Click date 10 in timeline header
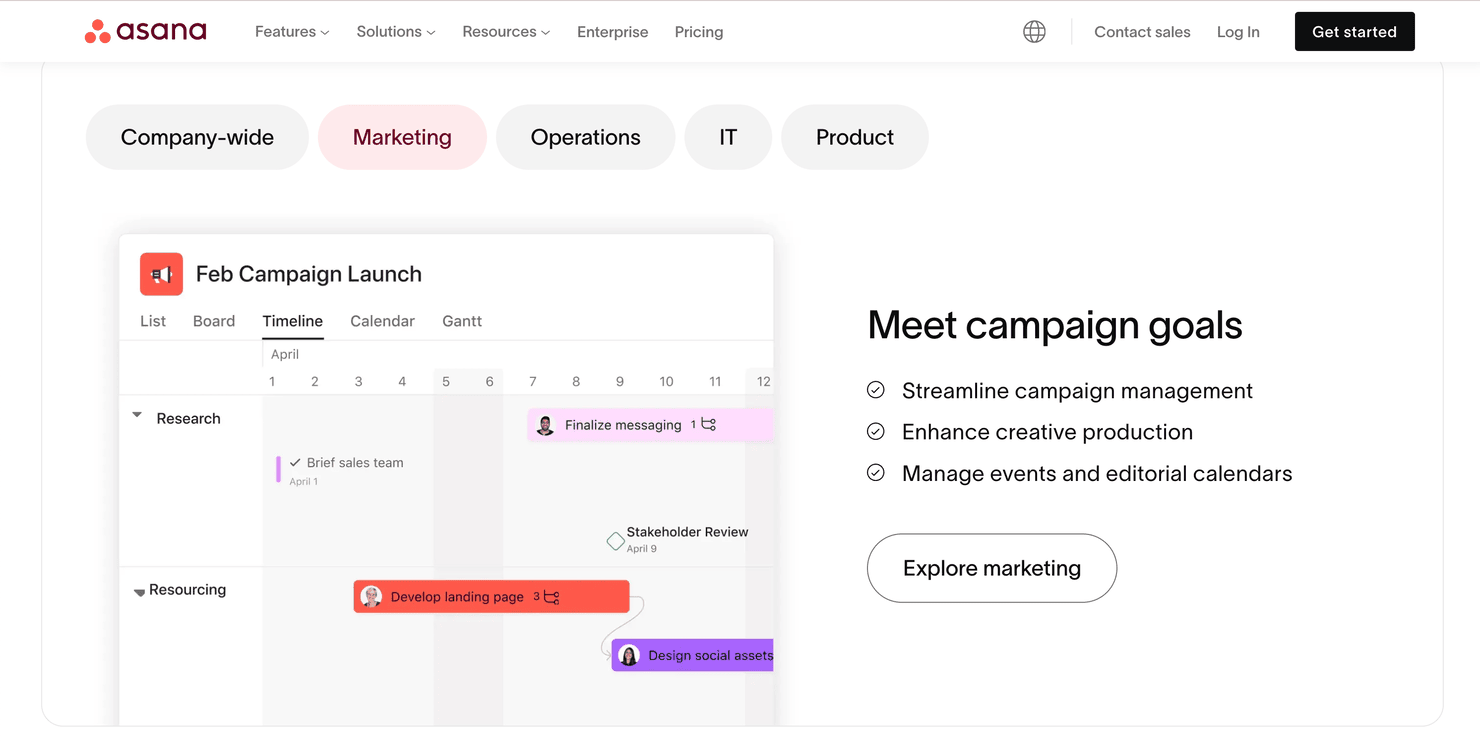Screen dimensions: 1480x742 click(x=666, y=381)
